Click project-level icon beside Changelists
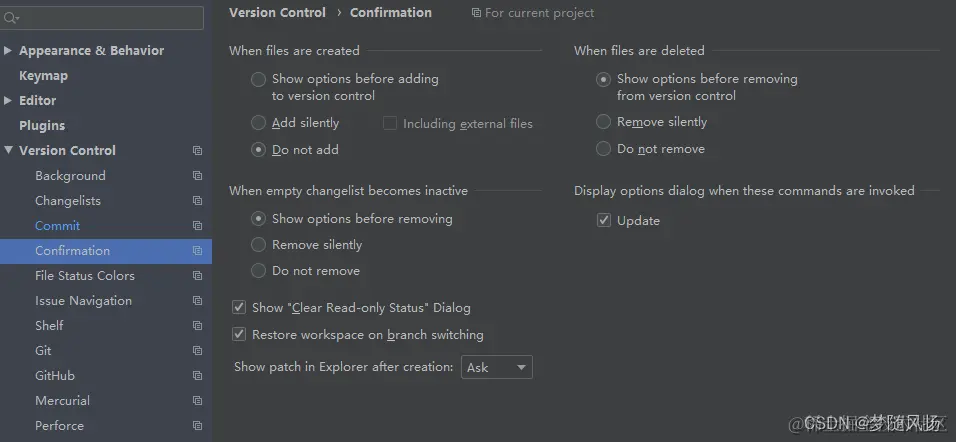The width and height of the screenshot is (956, 442). coord(197,201)
